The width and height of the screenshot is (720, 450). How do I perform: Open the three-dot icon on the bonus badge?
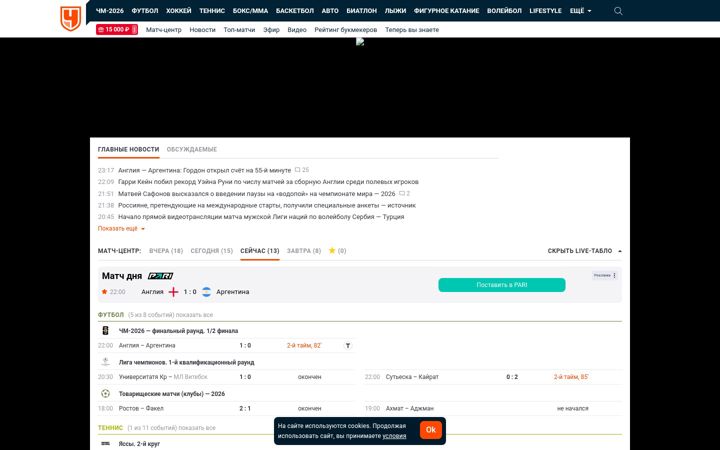point(134,29)
